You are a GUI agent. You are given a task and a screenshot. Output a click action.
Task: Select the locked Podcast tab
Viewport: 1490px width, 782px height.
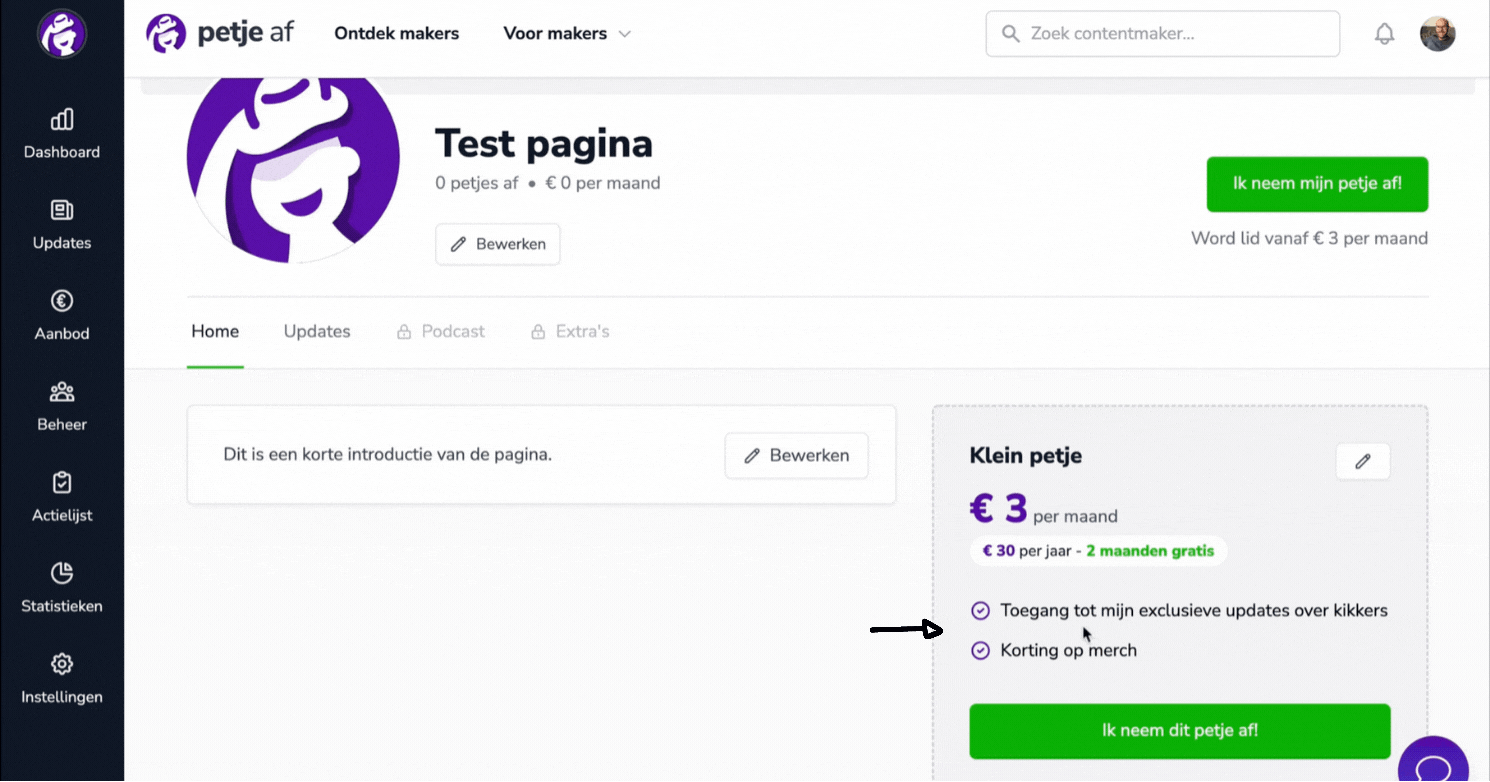click(x=441, y=331)
